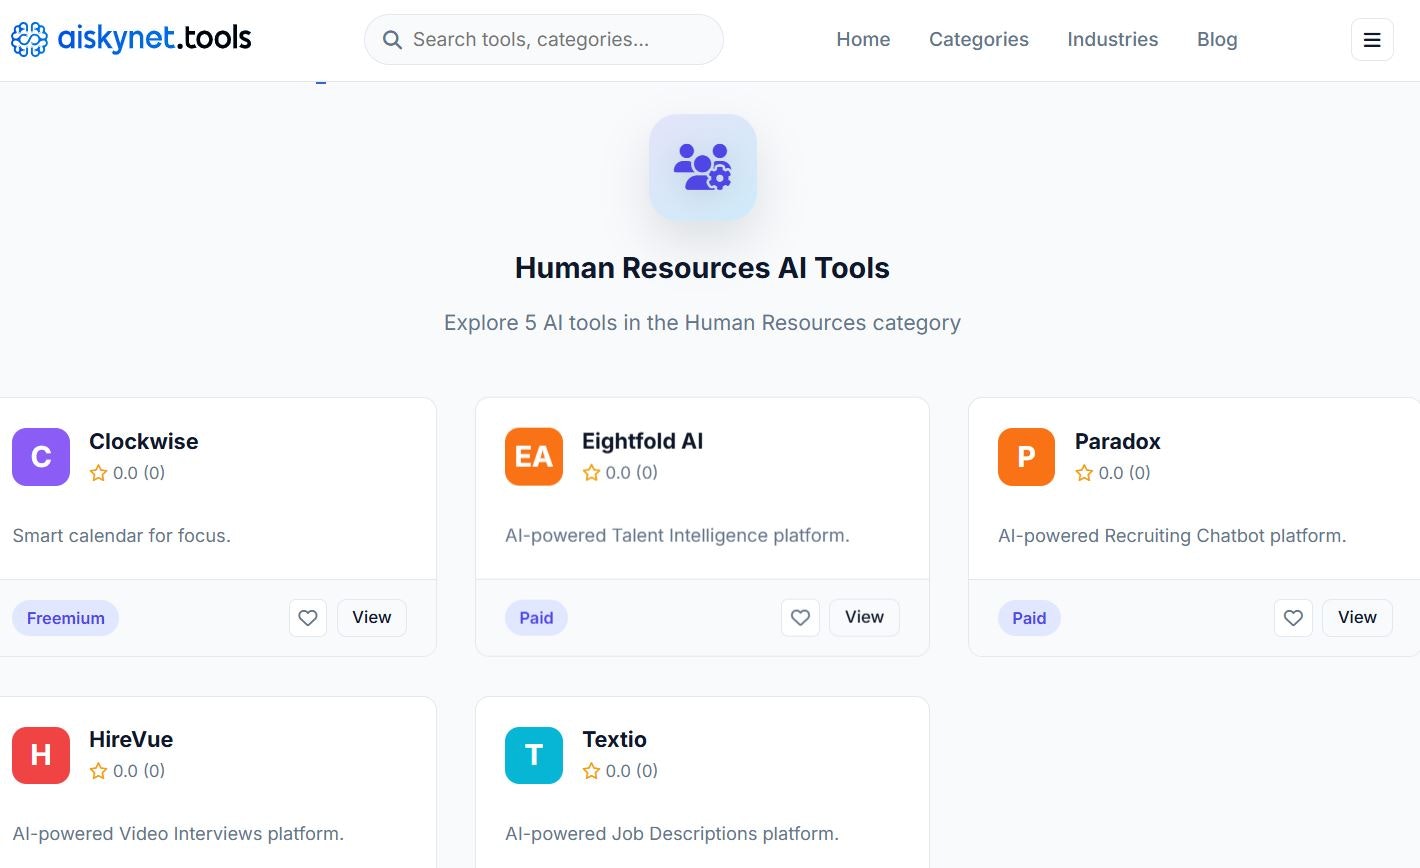Viewport: 1420px width, 868px height.
Task: Click the orange P Paradox logo
Action: [1027, 457]
